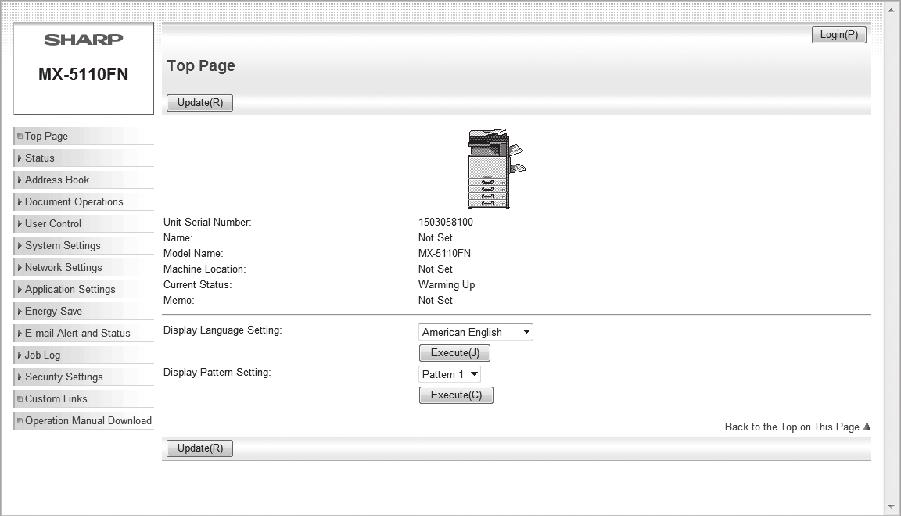Expand the Address Book section
901x516 pixels.
click(x=83, y=180)
